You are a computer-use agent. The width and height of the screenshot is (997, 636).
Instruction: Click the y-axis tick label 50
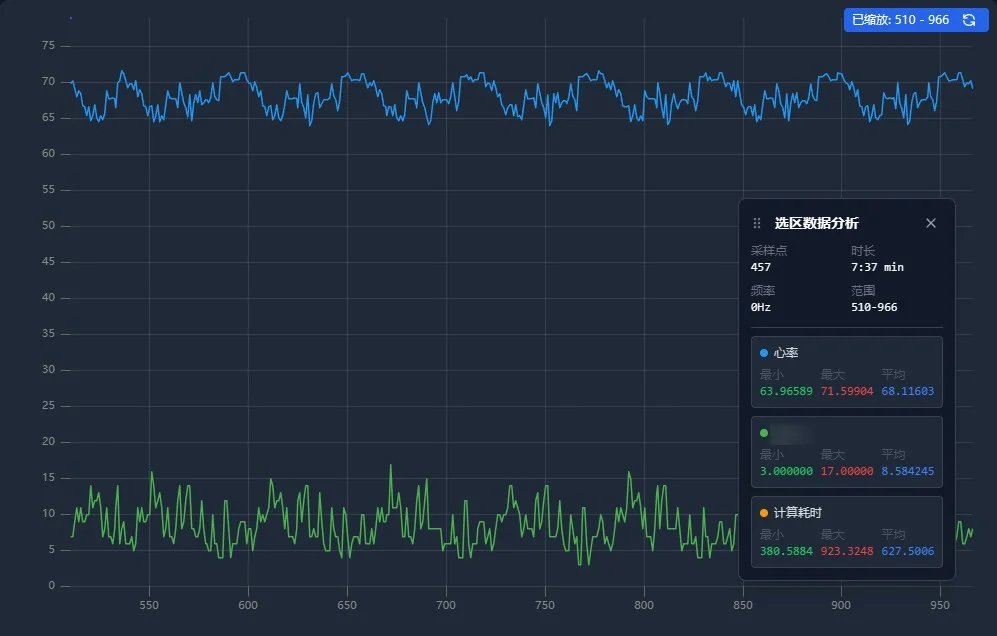coord(48,225)
